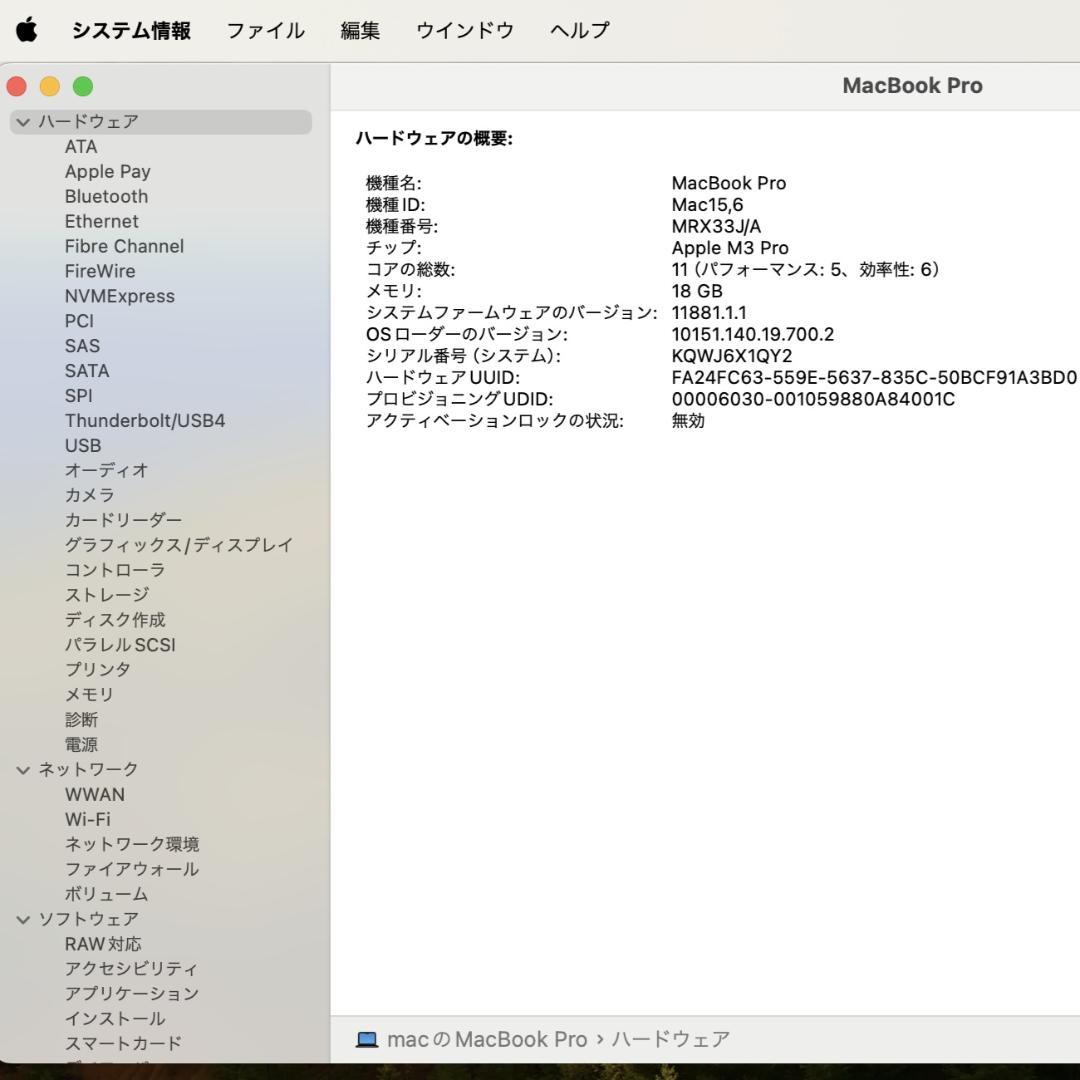Collapse the ハードウェア section
The image size is (1080, 1080).
(x=22, y=121)
